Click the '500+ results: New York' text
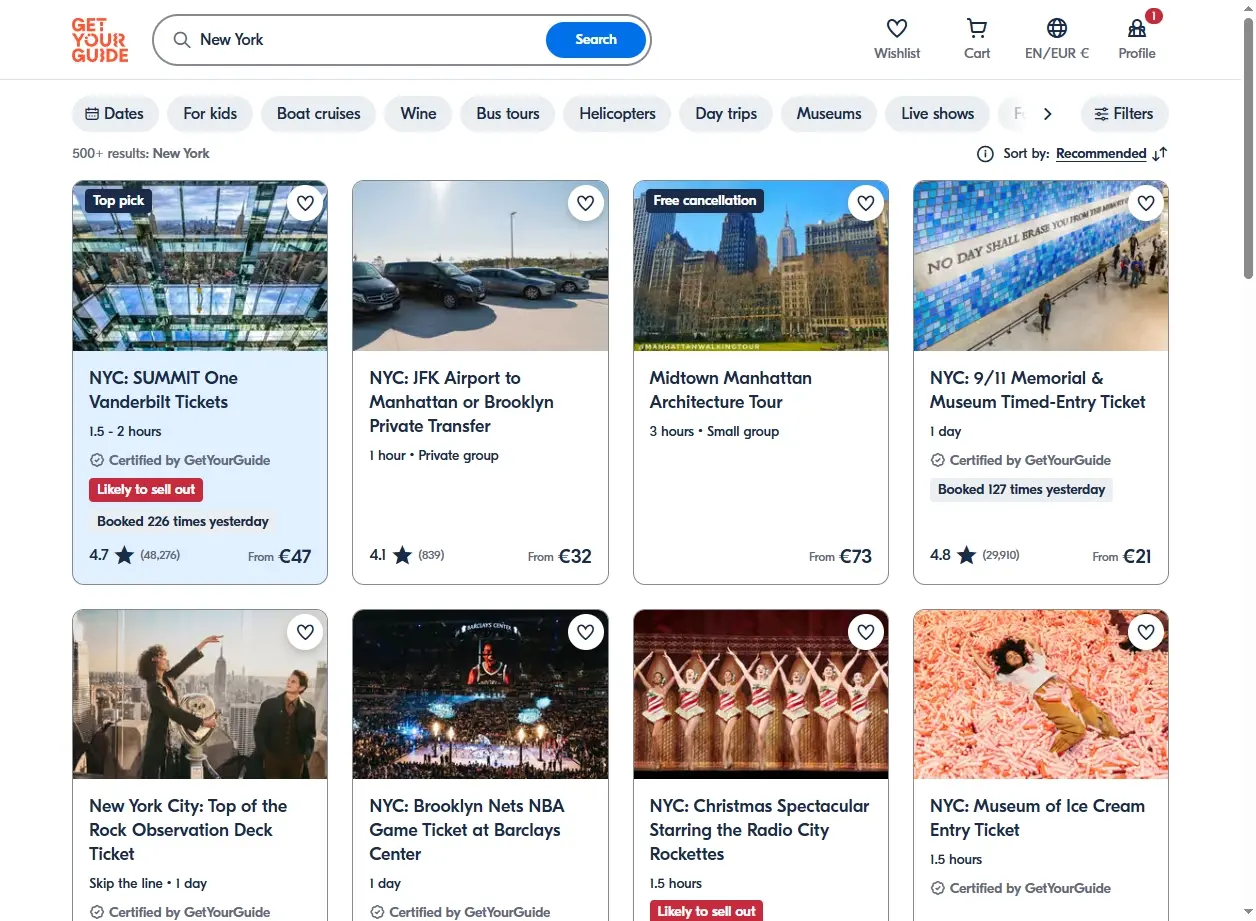The image size is (1256, 921). (141, 154)
